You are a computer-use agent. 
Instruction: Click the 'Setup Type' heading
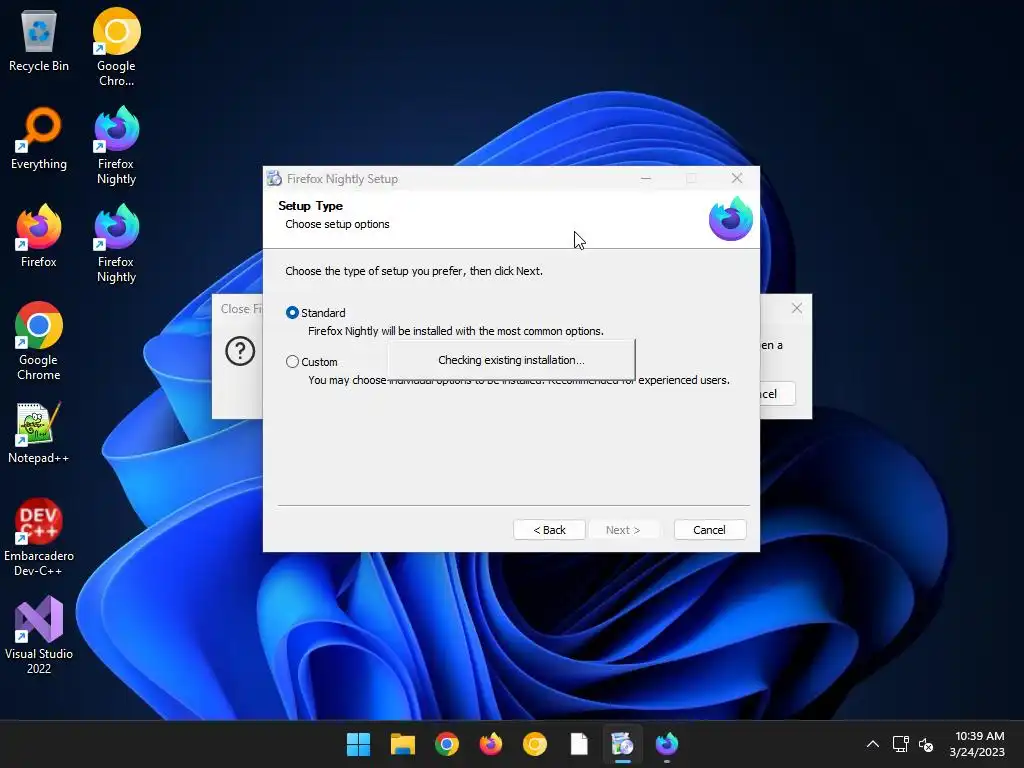point(310,206)
